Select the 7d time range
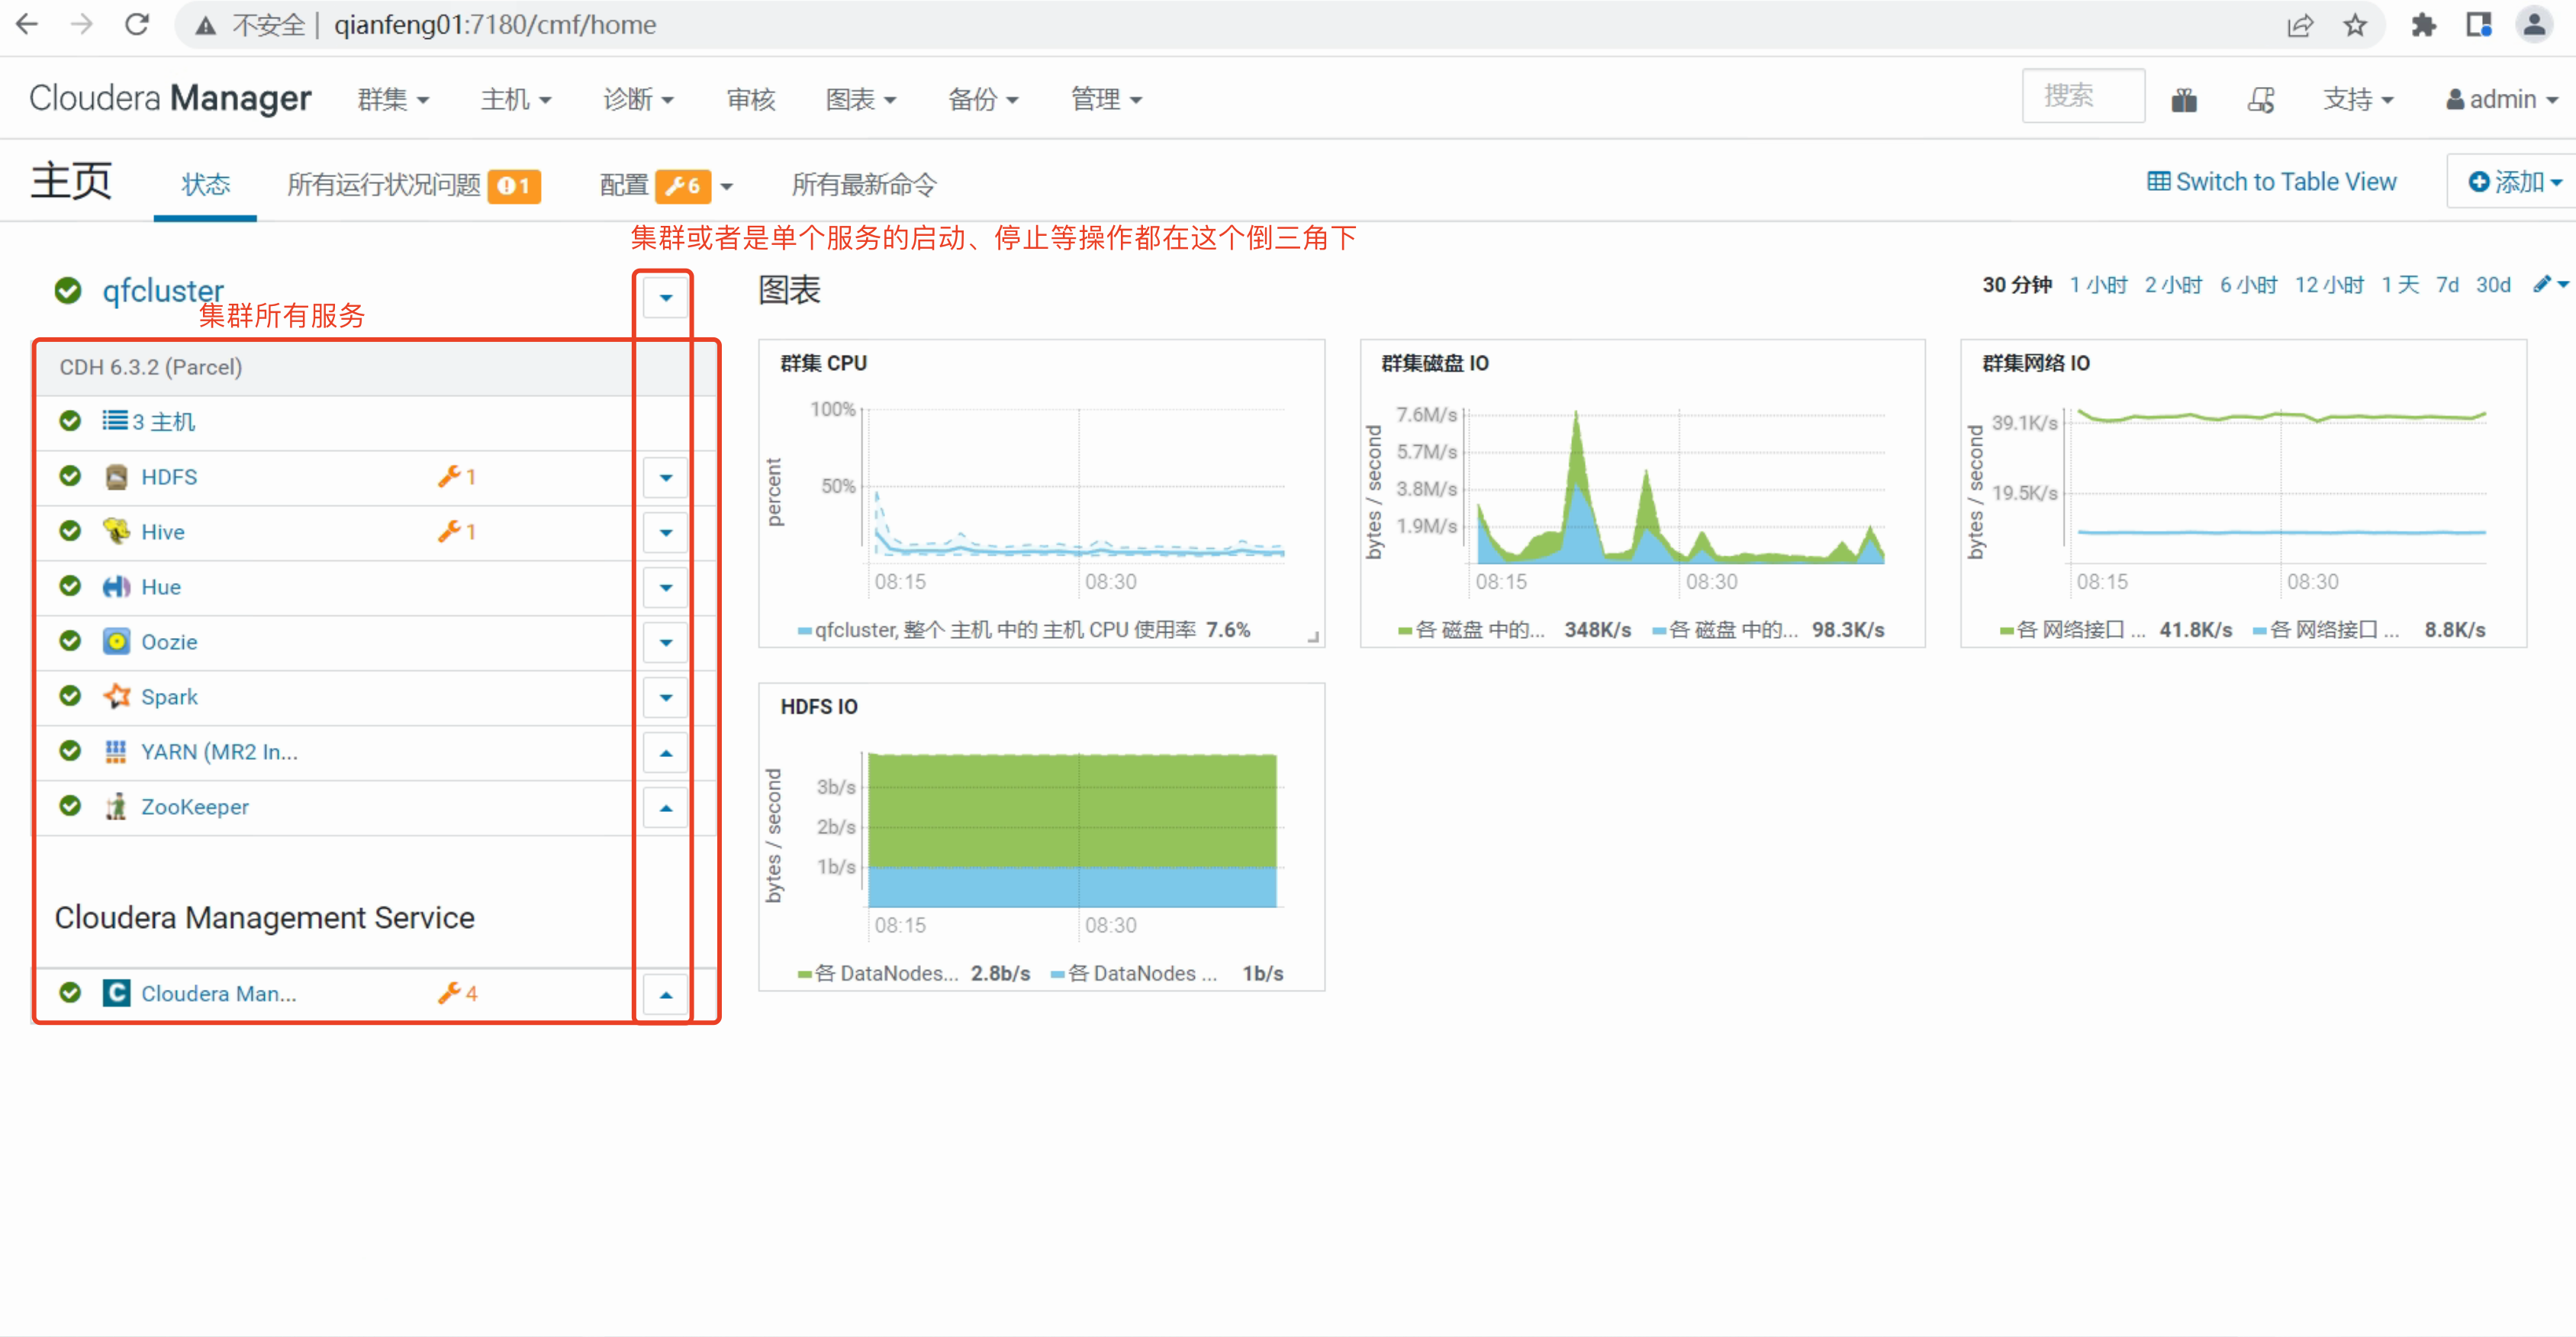 [x=2447, y=285]
